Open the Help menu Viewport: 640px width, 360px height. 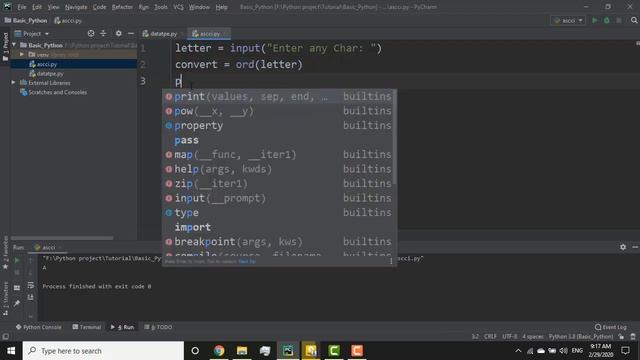pyautogui.click(x=221, y=7)
